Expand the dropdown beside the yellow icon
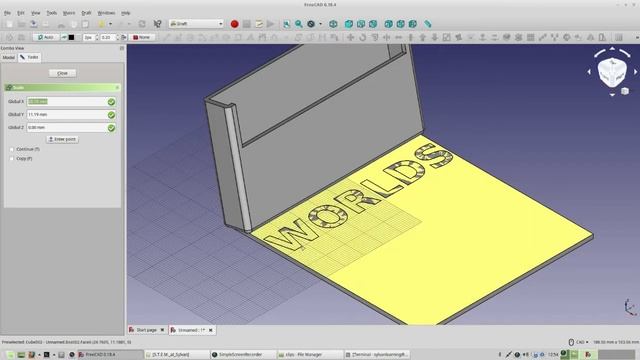 click(110, 24)
